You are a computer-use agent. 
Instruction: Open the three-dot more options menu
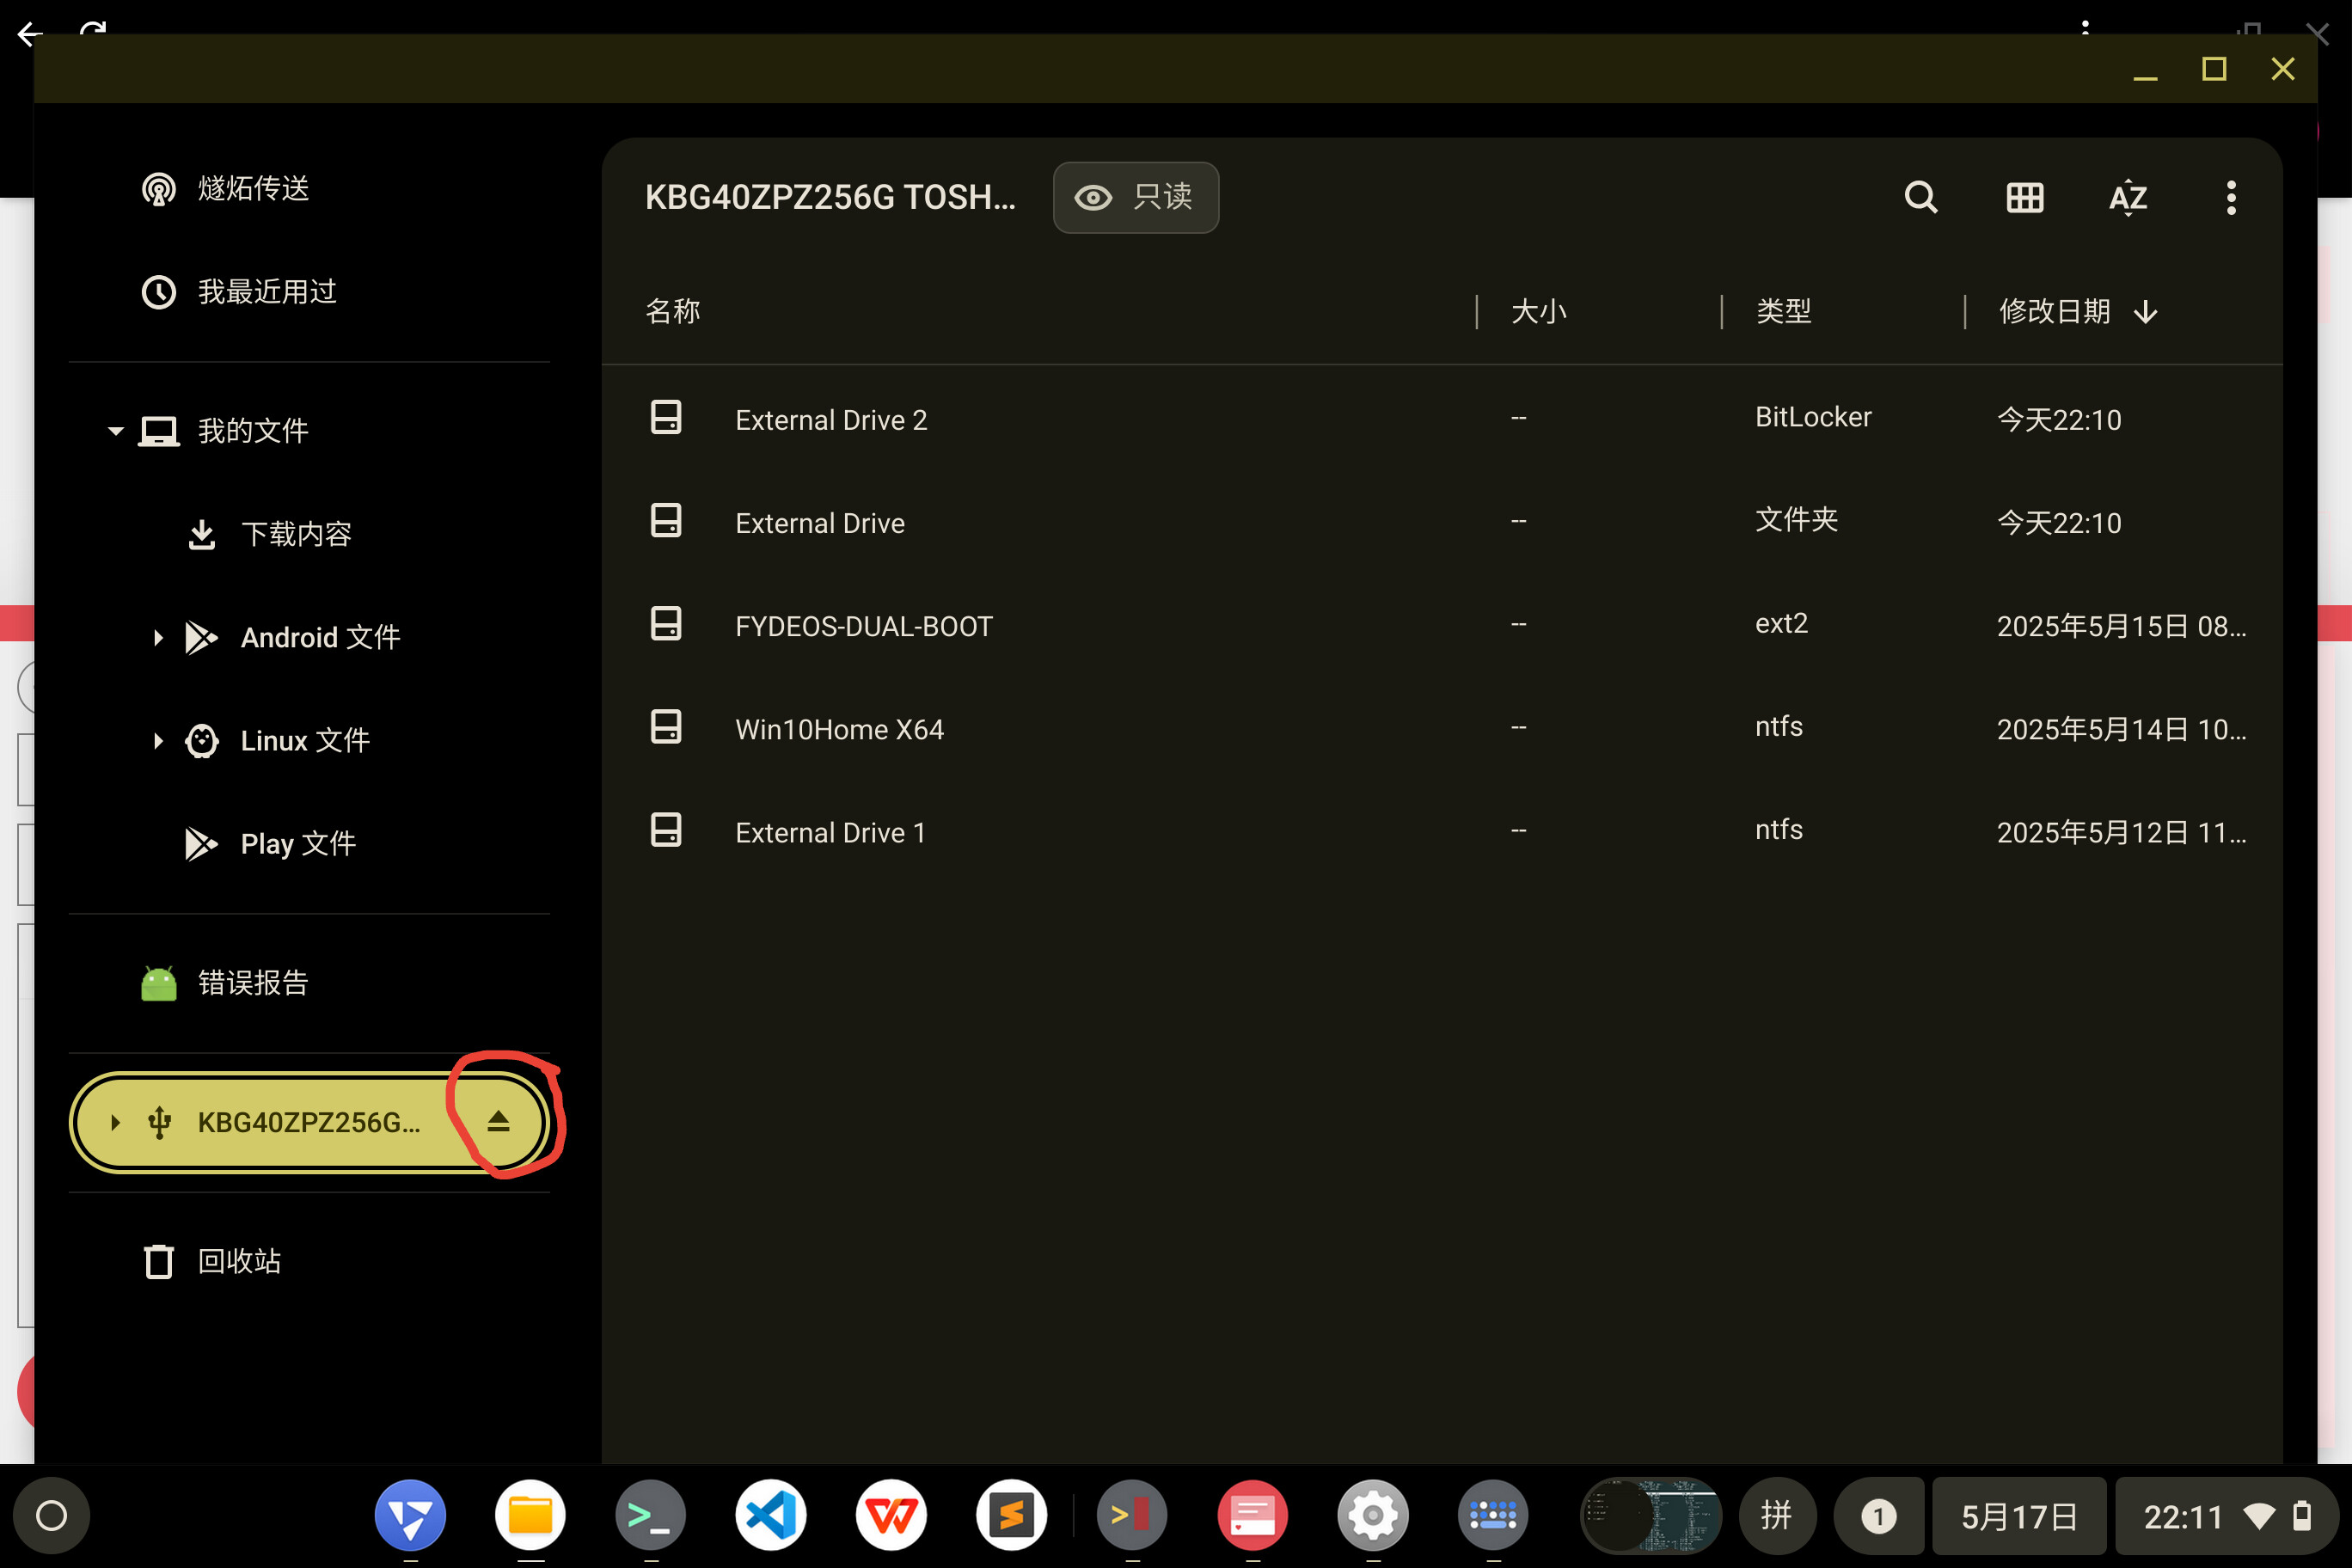2231,197
